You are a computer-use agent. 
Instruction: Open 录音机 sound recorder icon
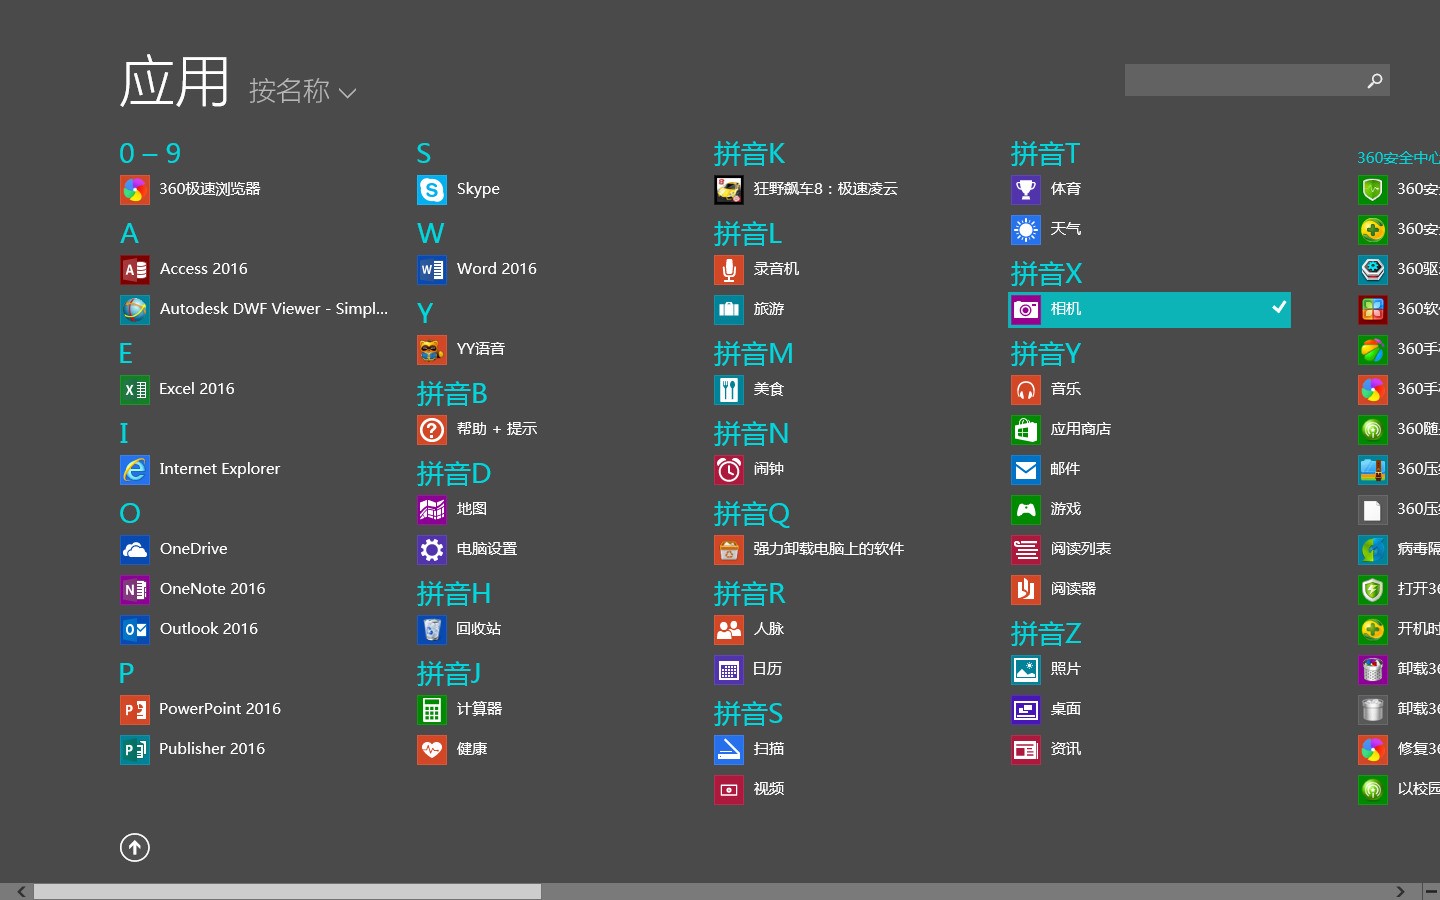click(x=729, y=269)
